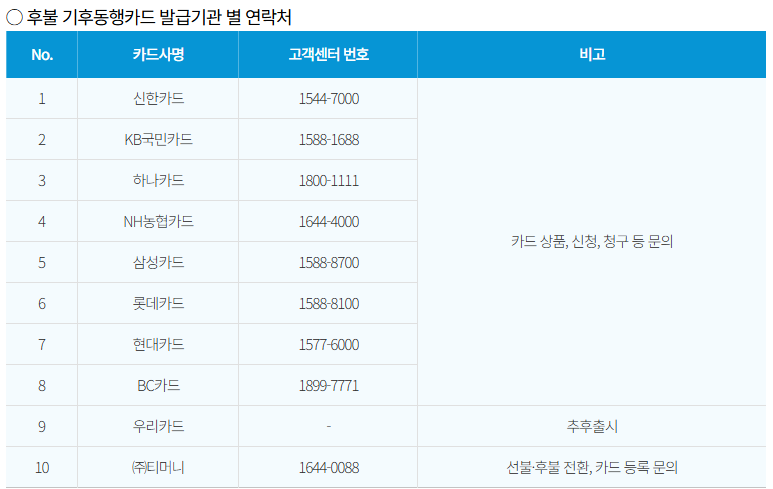Click row number 5 for 삼성카드
The width and height of the screenshot is (773, 489).
click(x=42, y=262)
